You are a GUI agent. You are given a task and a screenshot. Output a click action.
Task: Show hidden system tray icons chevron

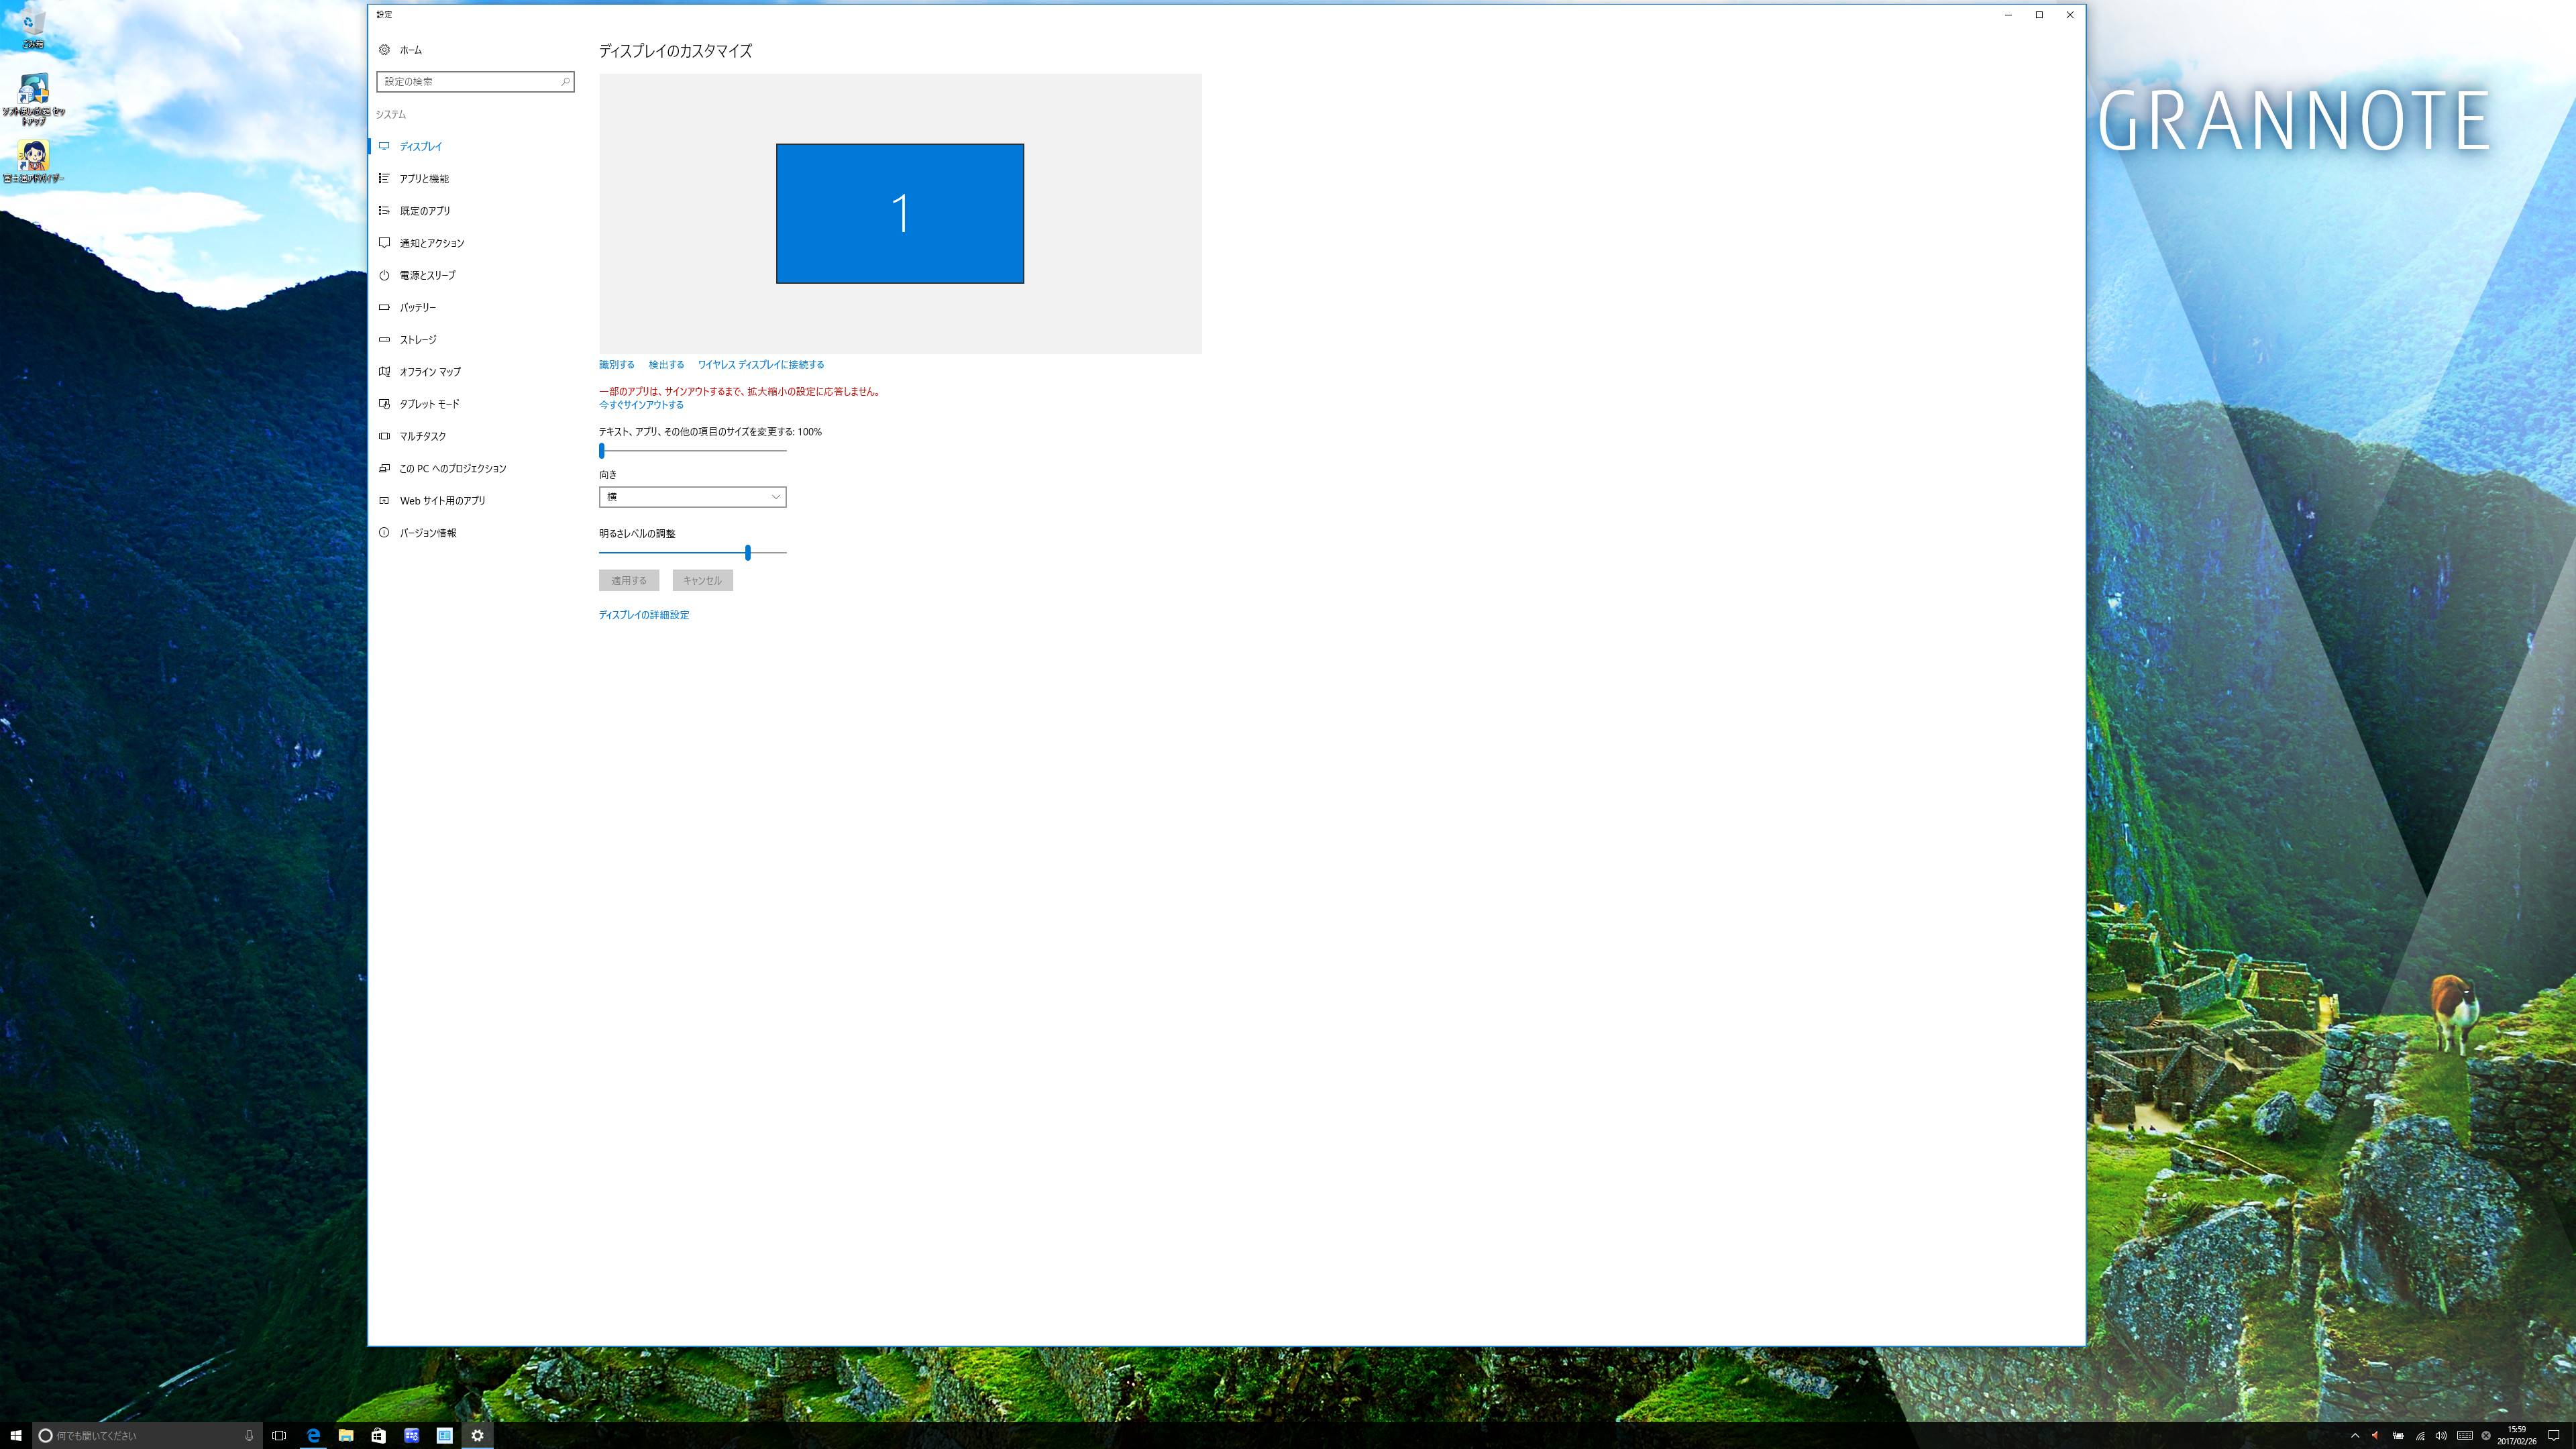click(2355, 1435)
